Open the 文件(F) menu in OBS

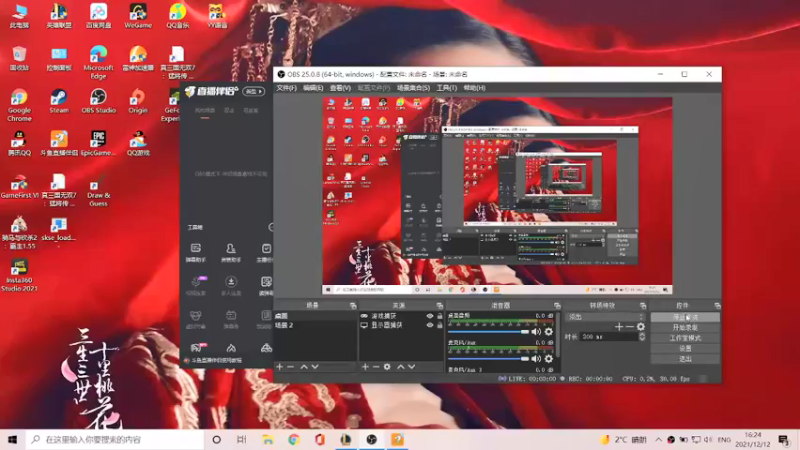point(286,88)
